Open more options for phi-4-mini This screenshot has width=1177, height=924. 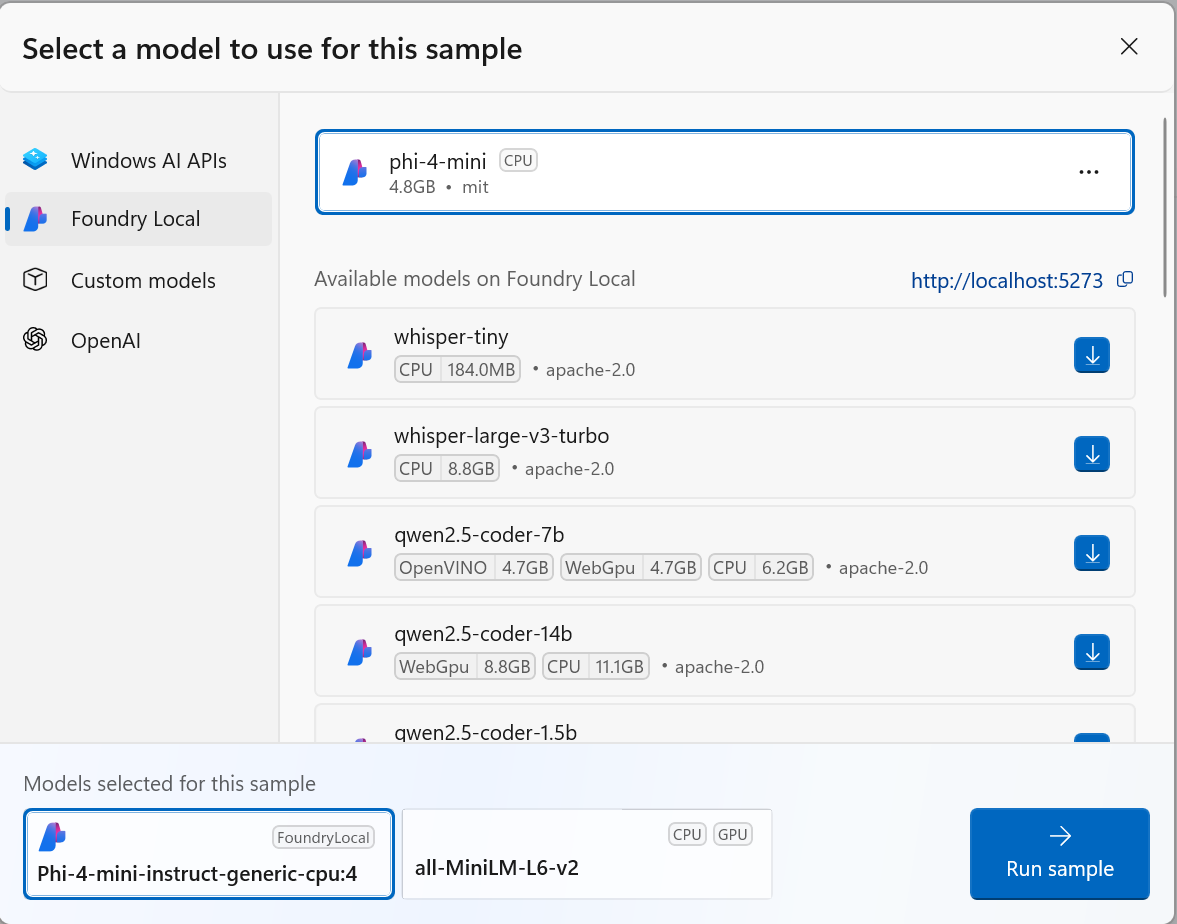[x=1089, y=172]
